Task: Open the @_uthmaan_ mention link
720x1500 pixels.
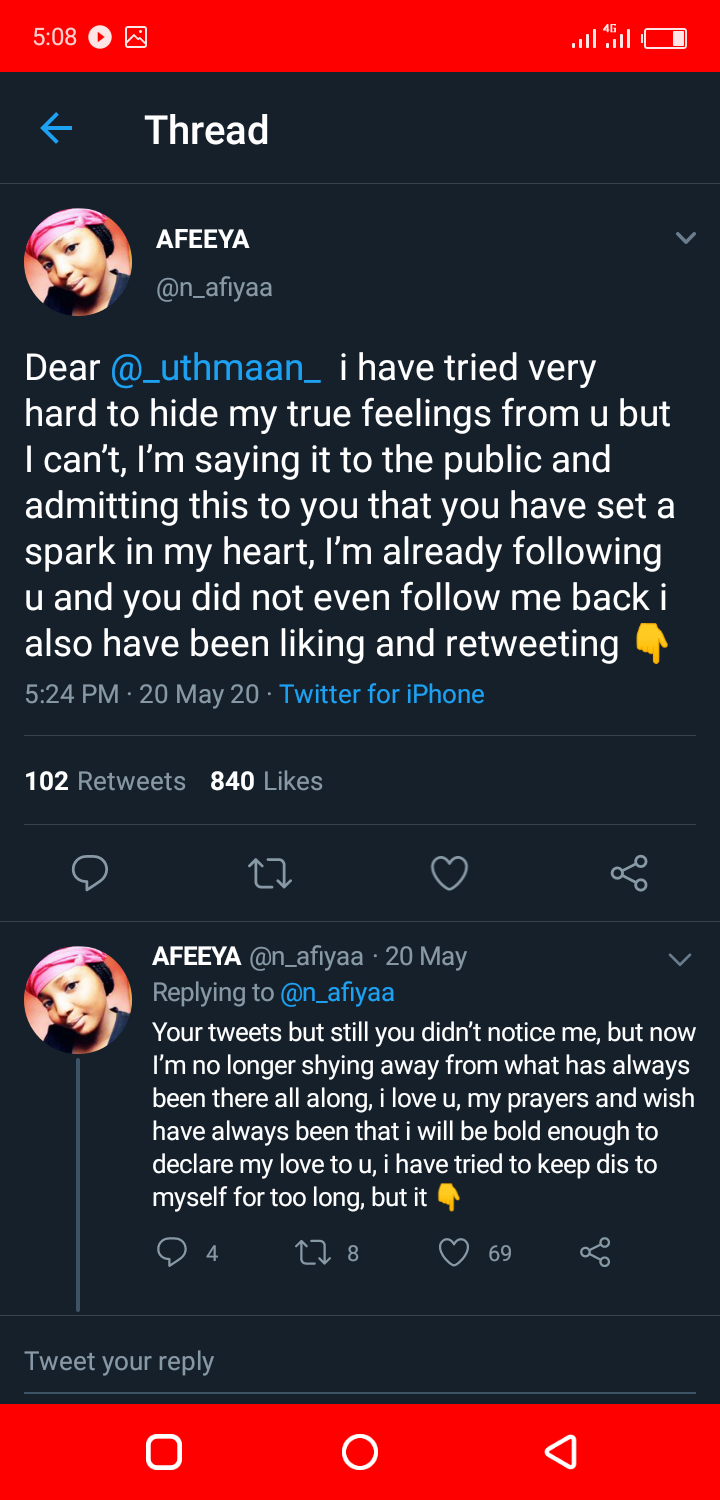Action: coord(216,368)
